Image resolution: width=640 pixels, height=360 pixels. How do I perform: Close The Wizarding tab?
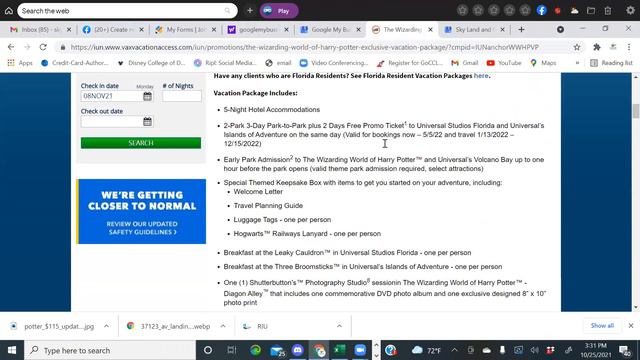pos(430,29)
